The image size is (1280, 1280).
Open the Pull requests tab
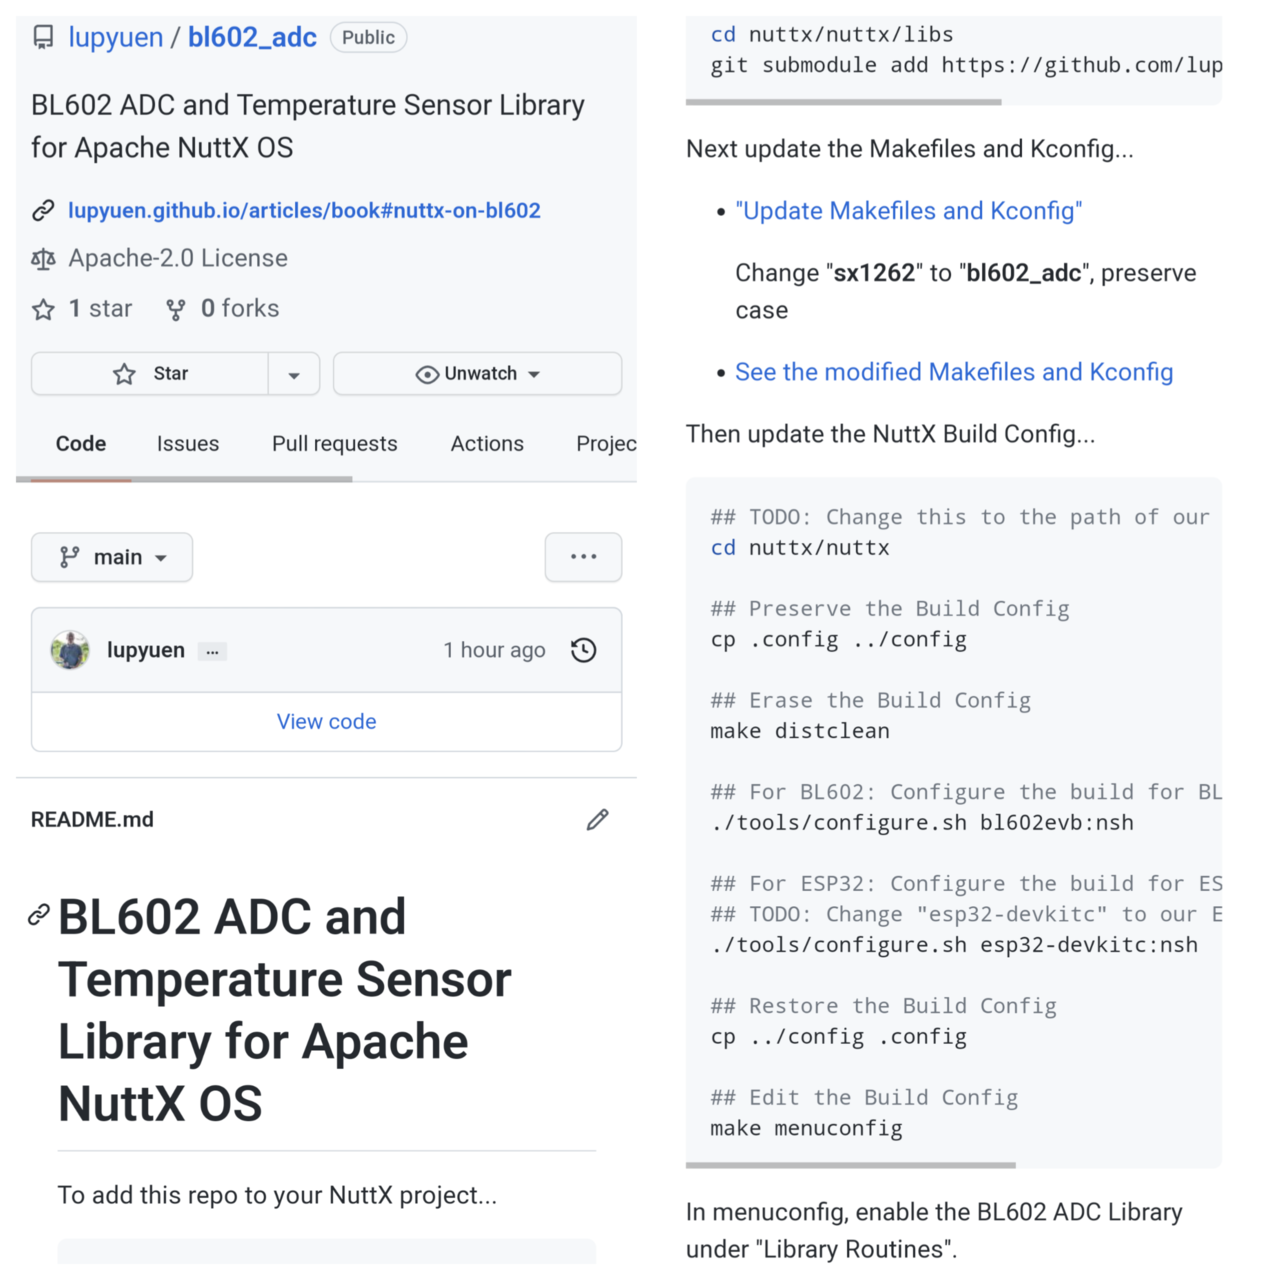pos(334,444)
